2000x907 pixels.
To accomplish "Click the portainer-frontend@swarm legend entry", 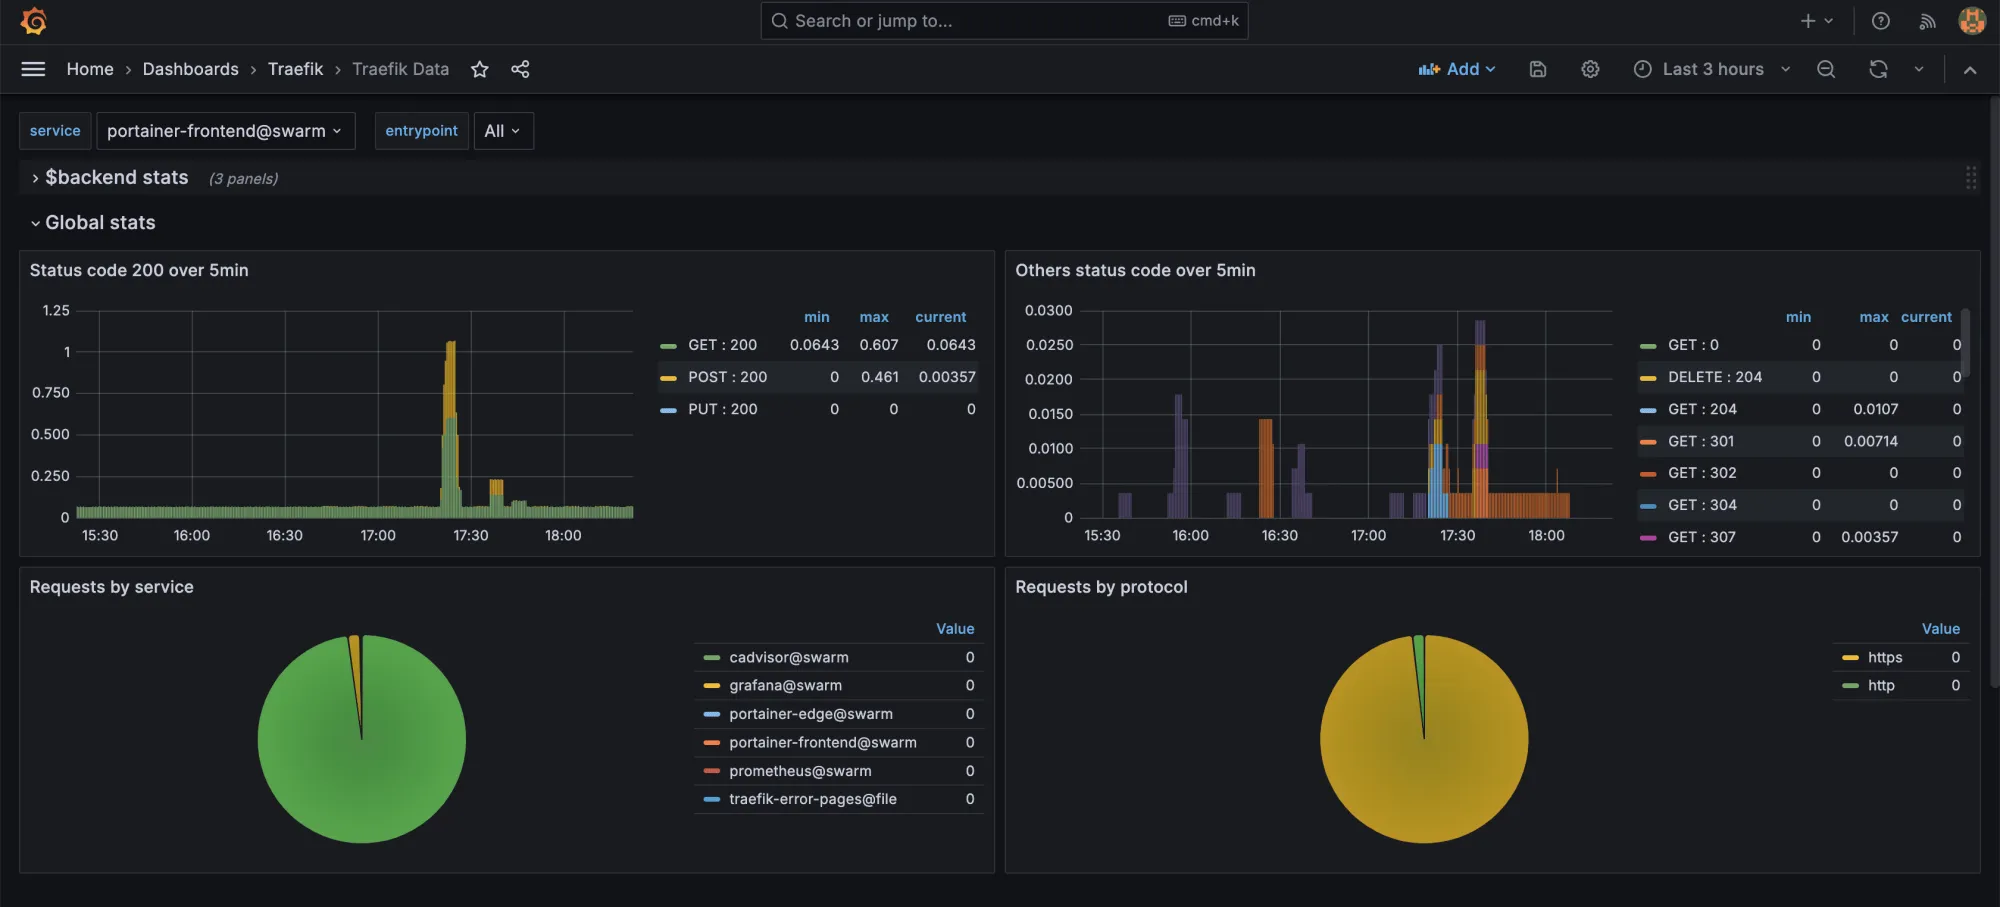I will pos(823,742).
